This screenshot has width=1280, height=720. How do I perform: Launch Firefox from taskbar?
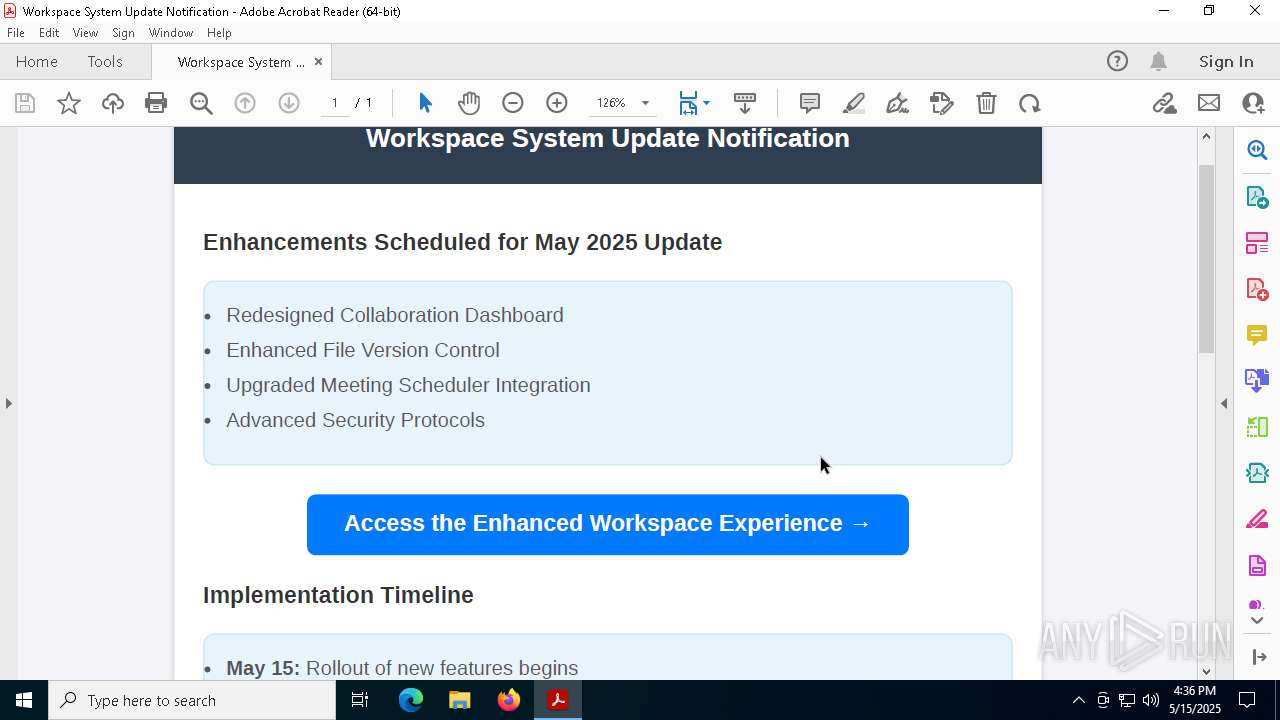(x=509, y=700)
